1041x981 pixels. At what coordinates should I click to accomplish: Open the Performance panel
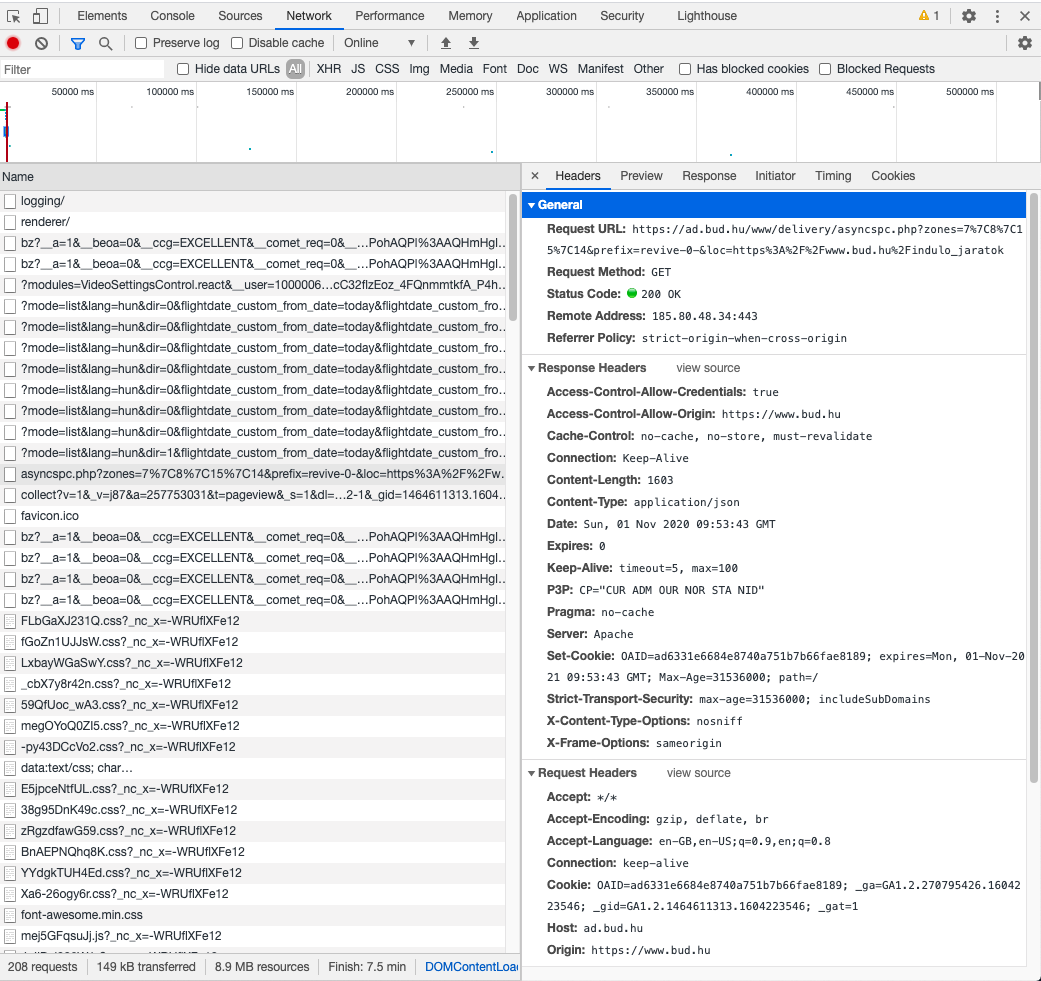390,16
